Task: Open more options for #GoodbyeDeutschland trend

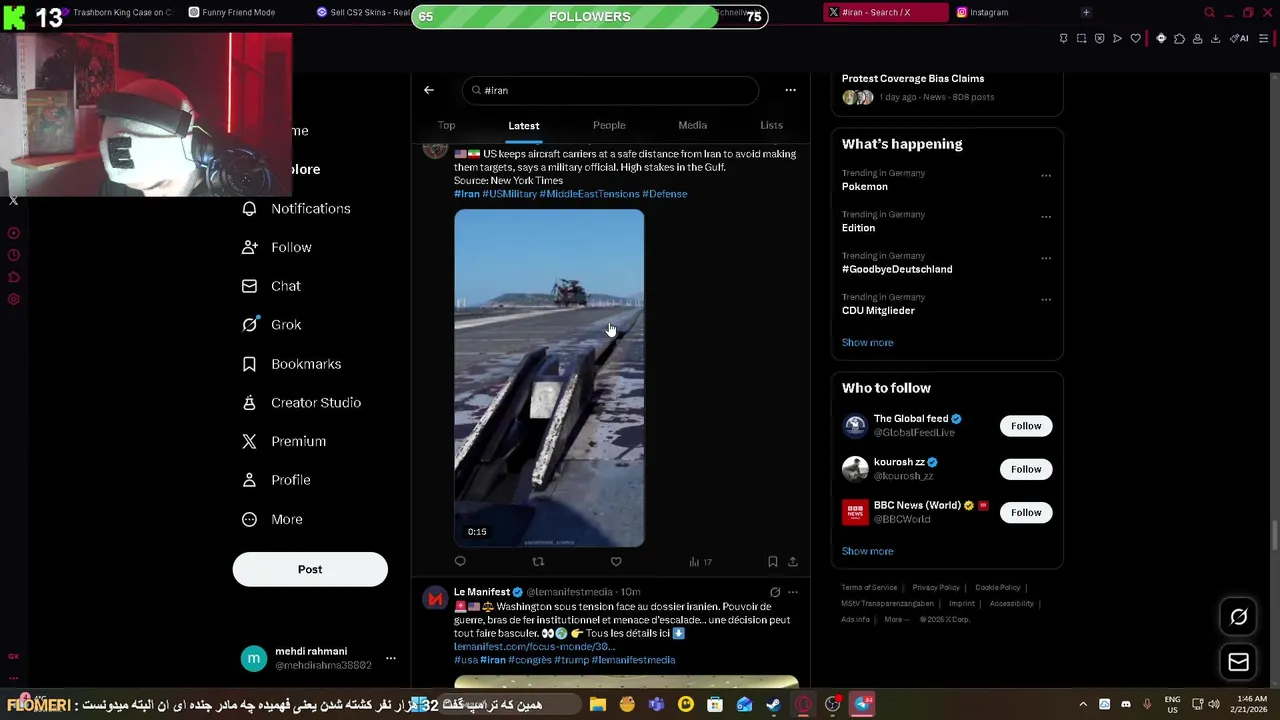Action: [1046, 258]
